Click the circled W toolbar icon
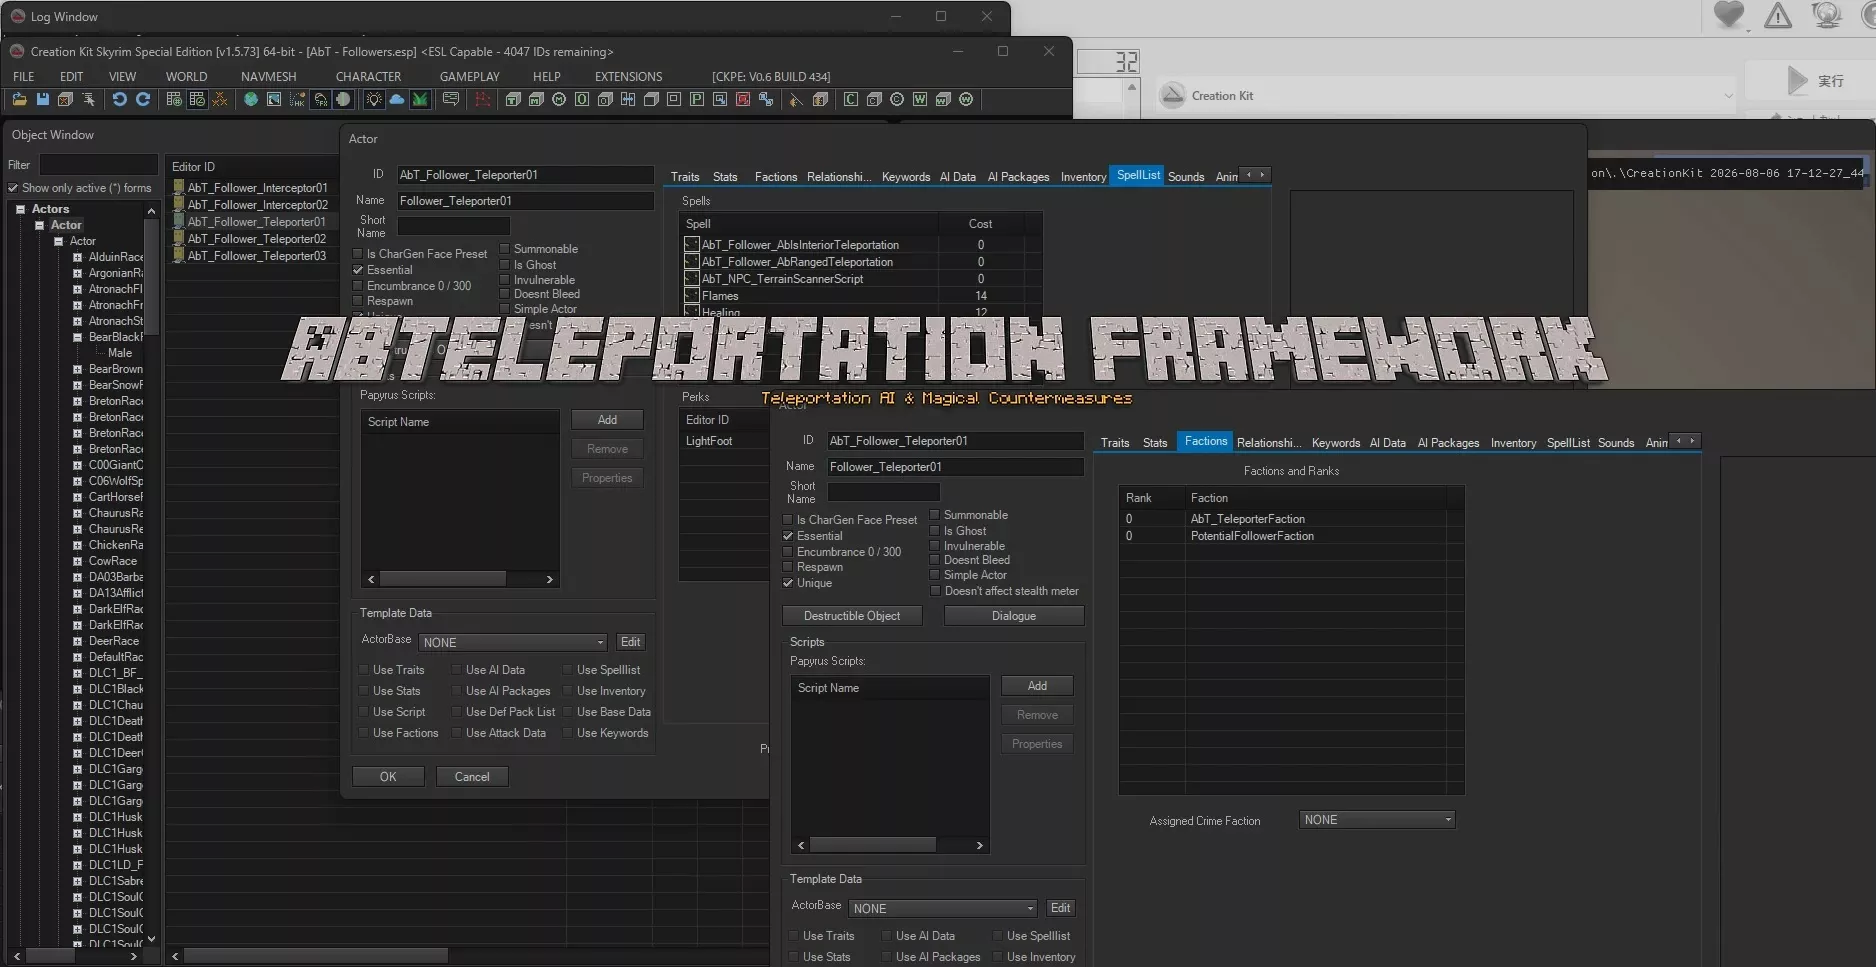1876x967 pixels. 966,99
